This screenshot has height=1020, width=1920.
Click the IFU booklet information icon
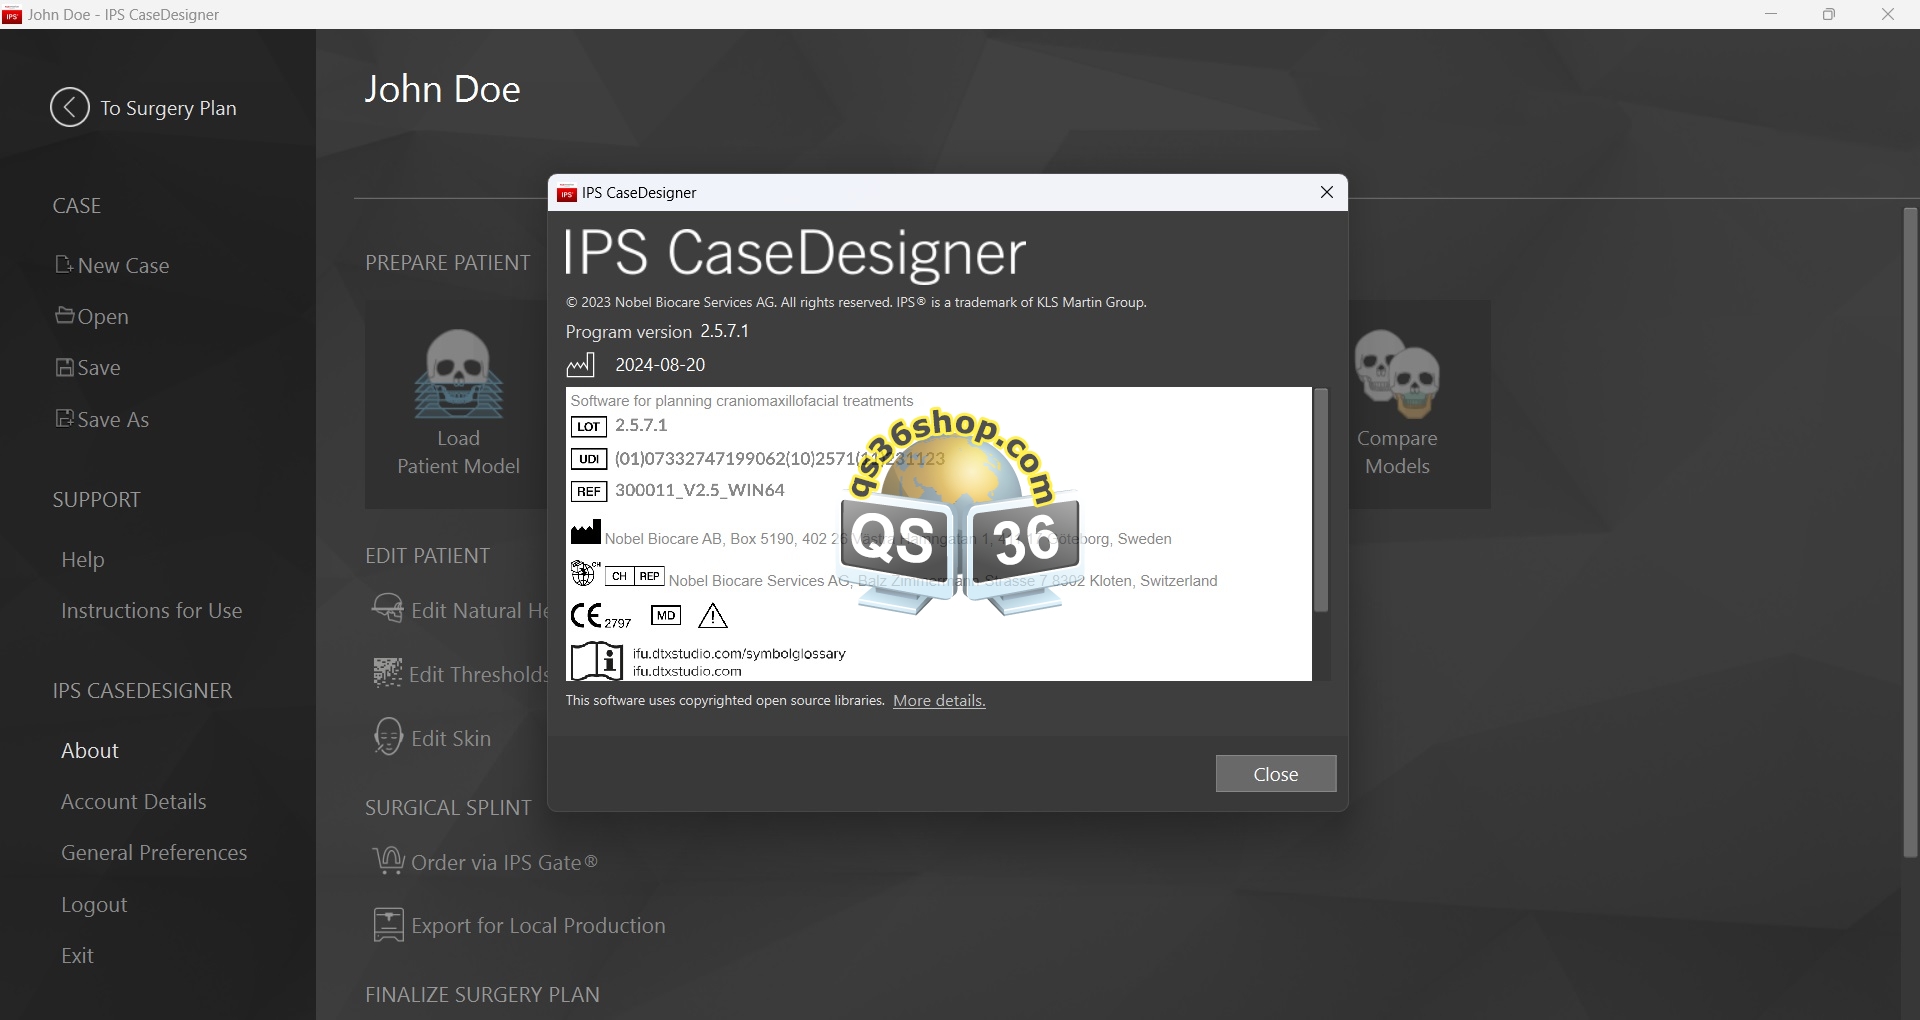597,661
